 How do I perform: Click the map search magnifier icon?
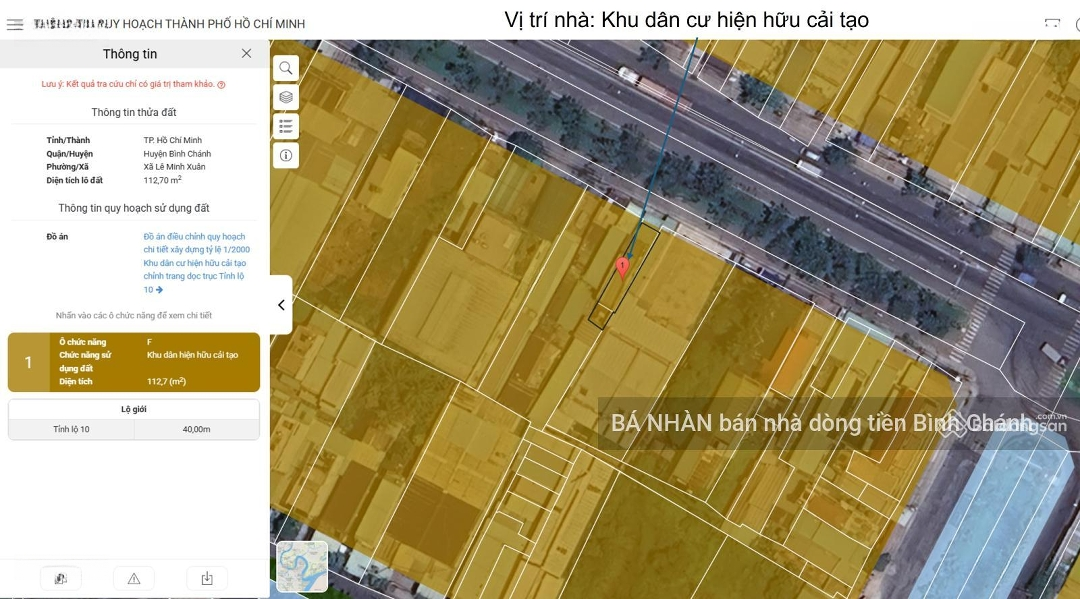286,68
